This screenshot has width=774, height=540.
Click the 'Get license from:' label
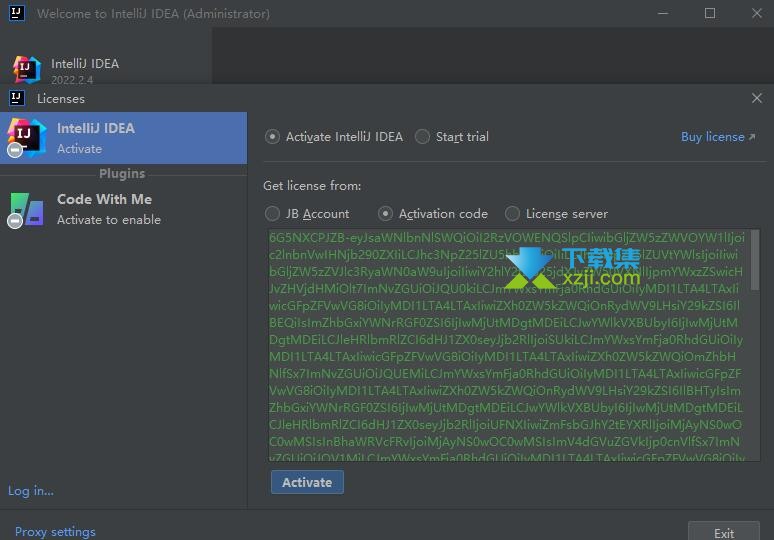[x=312, y=186]
